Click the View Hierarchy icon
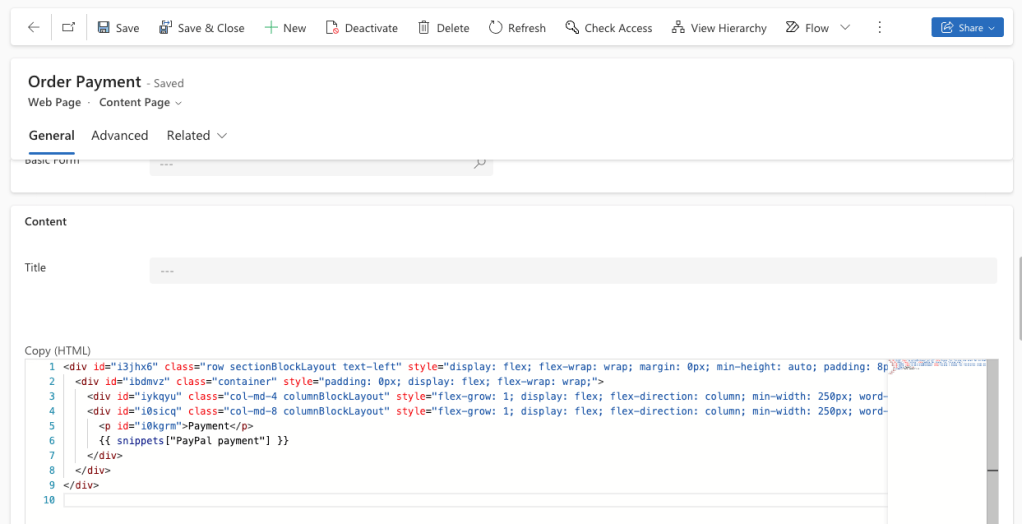1022x524 pixels. click(678, 28)
